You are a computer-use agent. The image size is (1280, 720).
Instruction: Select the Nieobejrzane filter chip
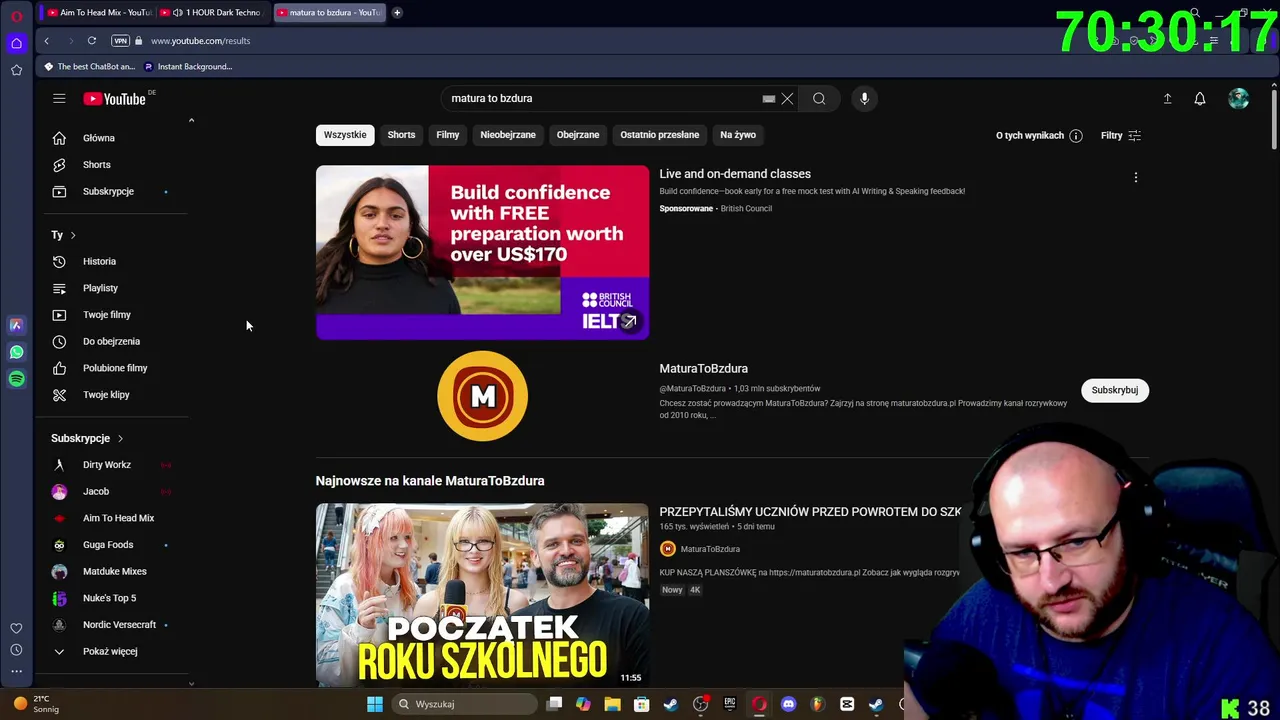point(508,135)
